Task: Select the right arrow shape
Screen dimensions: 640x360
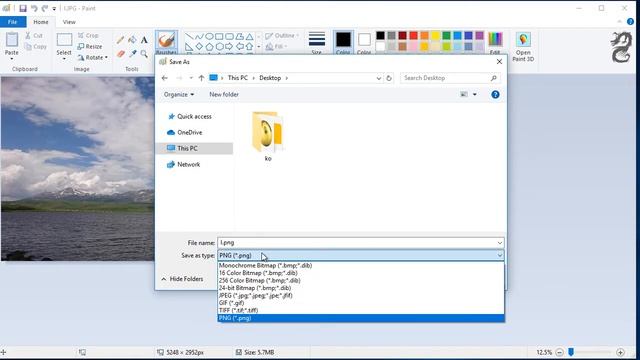Action: (229, 47)
